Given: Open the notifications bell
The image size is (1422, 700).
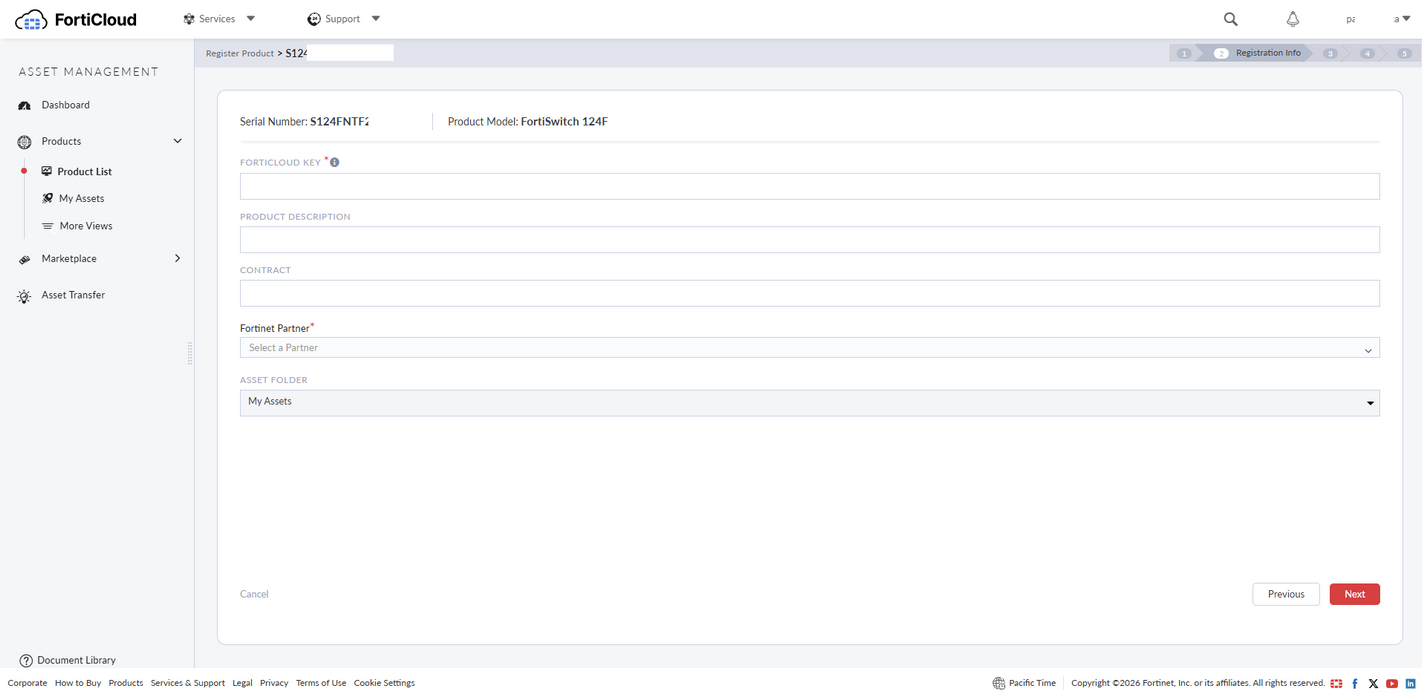Looking at the screenshot, I should pos(1292,19).
